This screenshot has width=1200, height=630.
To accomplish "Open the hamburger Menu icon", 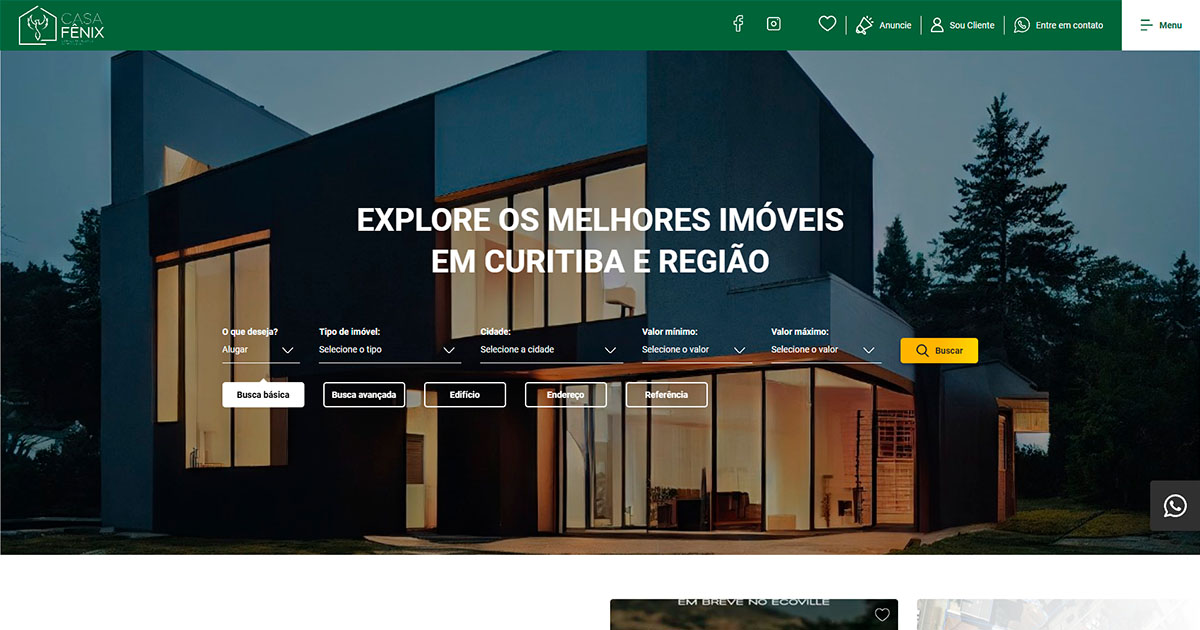I will pyautogui.click(x=1147, y=25).
